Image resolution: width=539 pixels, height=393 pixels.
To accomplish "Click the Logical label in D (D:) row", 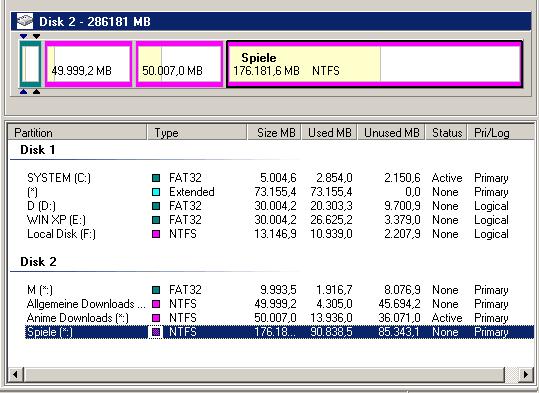I will pos(491,206).
